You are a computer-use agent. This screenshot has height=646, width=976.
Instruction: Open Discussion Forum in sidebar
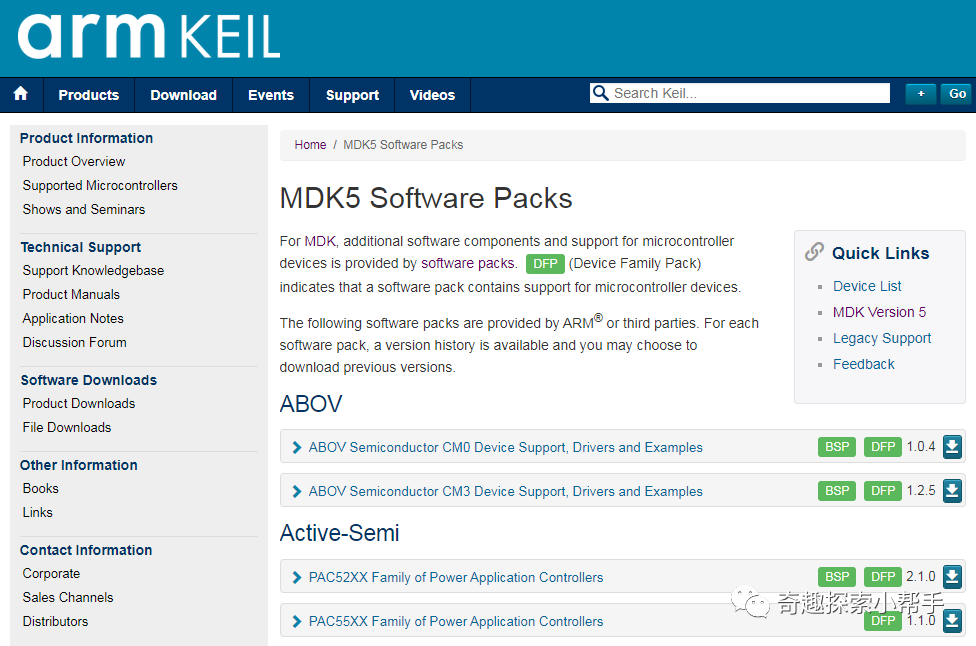[x=74, y=342]
